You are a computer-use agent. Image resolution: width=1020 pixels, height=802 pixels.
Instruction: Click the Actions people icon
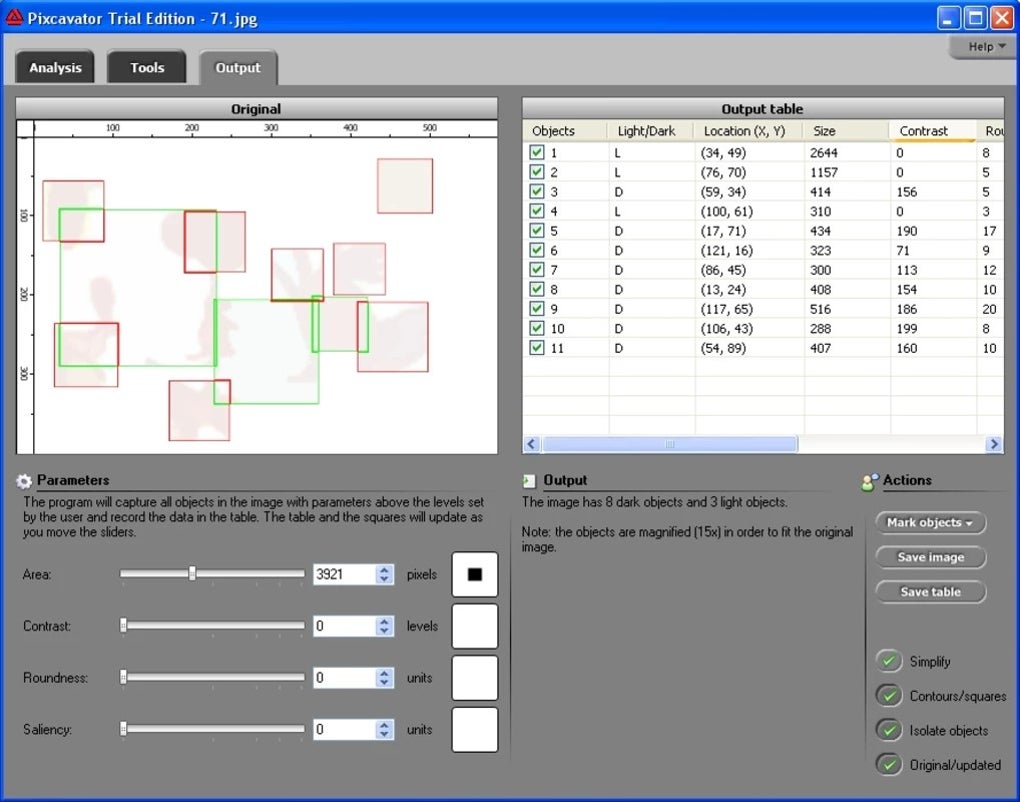pyautogui.click(x=868, y=480)
